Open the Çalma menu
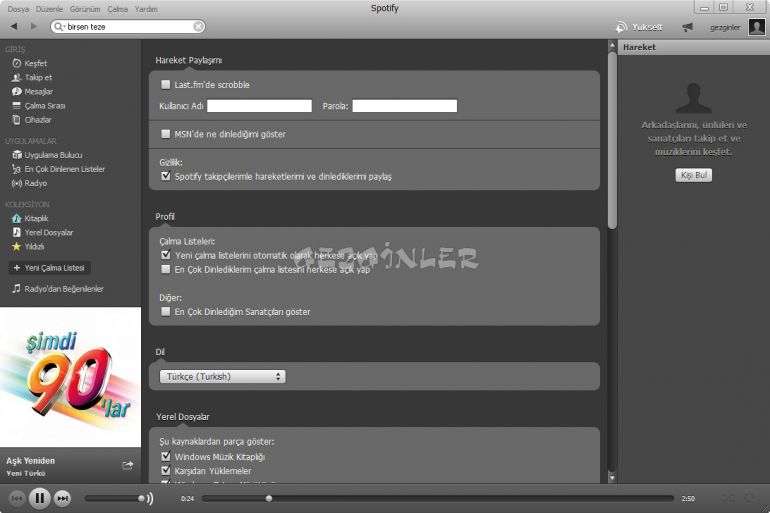This screenshot has height=513, width=770. (x=118, y=9)
